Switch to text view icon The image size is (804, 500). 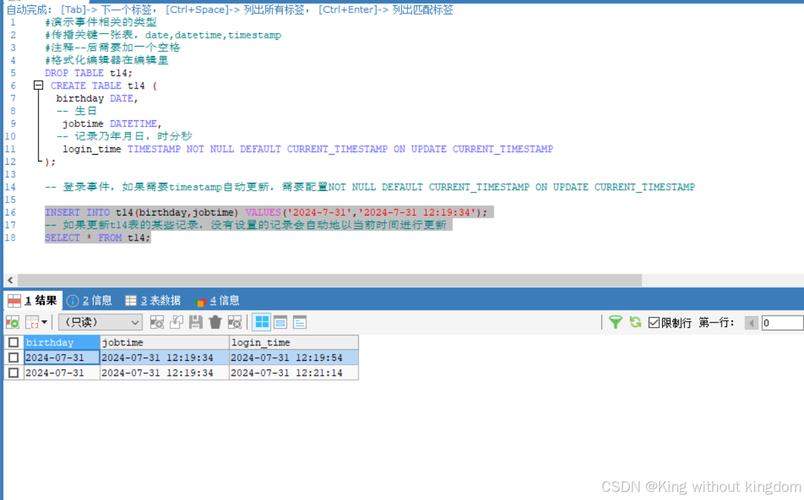[x=299, y=323]
